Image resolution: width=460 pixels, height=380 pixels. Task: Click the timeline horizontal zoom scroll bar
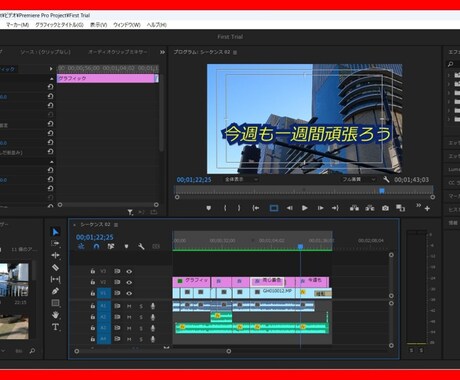[153, 351]
